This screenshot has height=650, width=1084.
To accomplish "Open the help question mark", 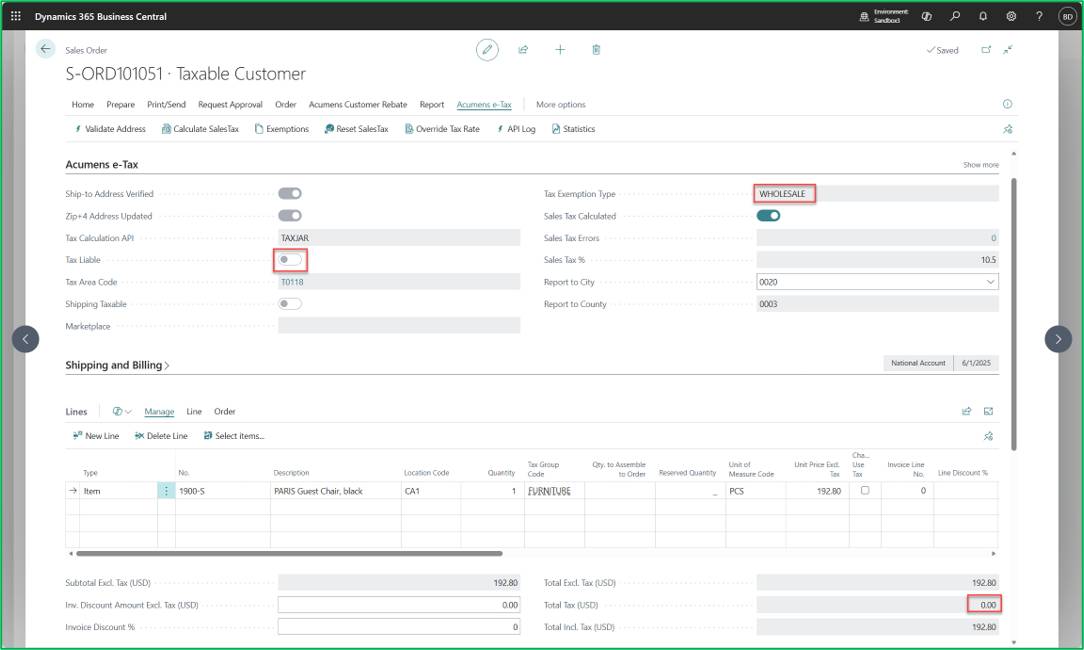I will pyautogui.click(x=1039, y=16).
